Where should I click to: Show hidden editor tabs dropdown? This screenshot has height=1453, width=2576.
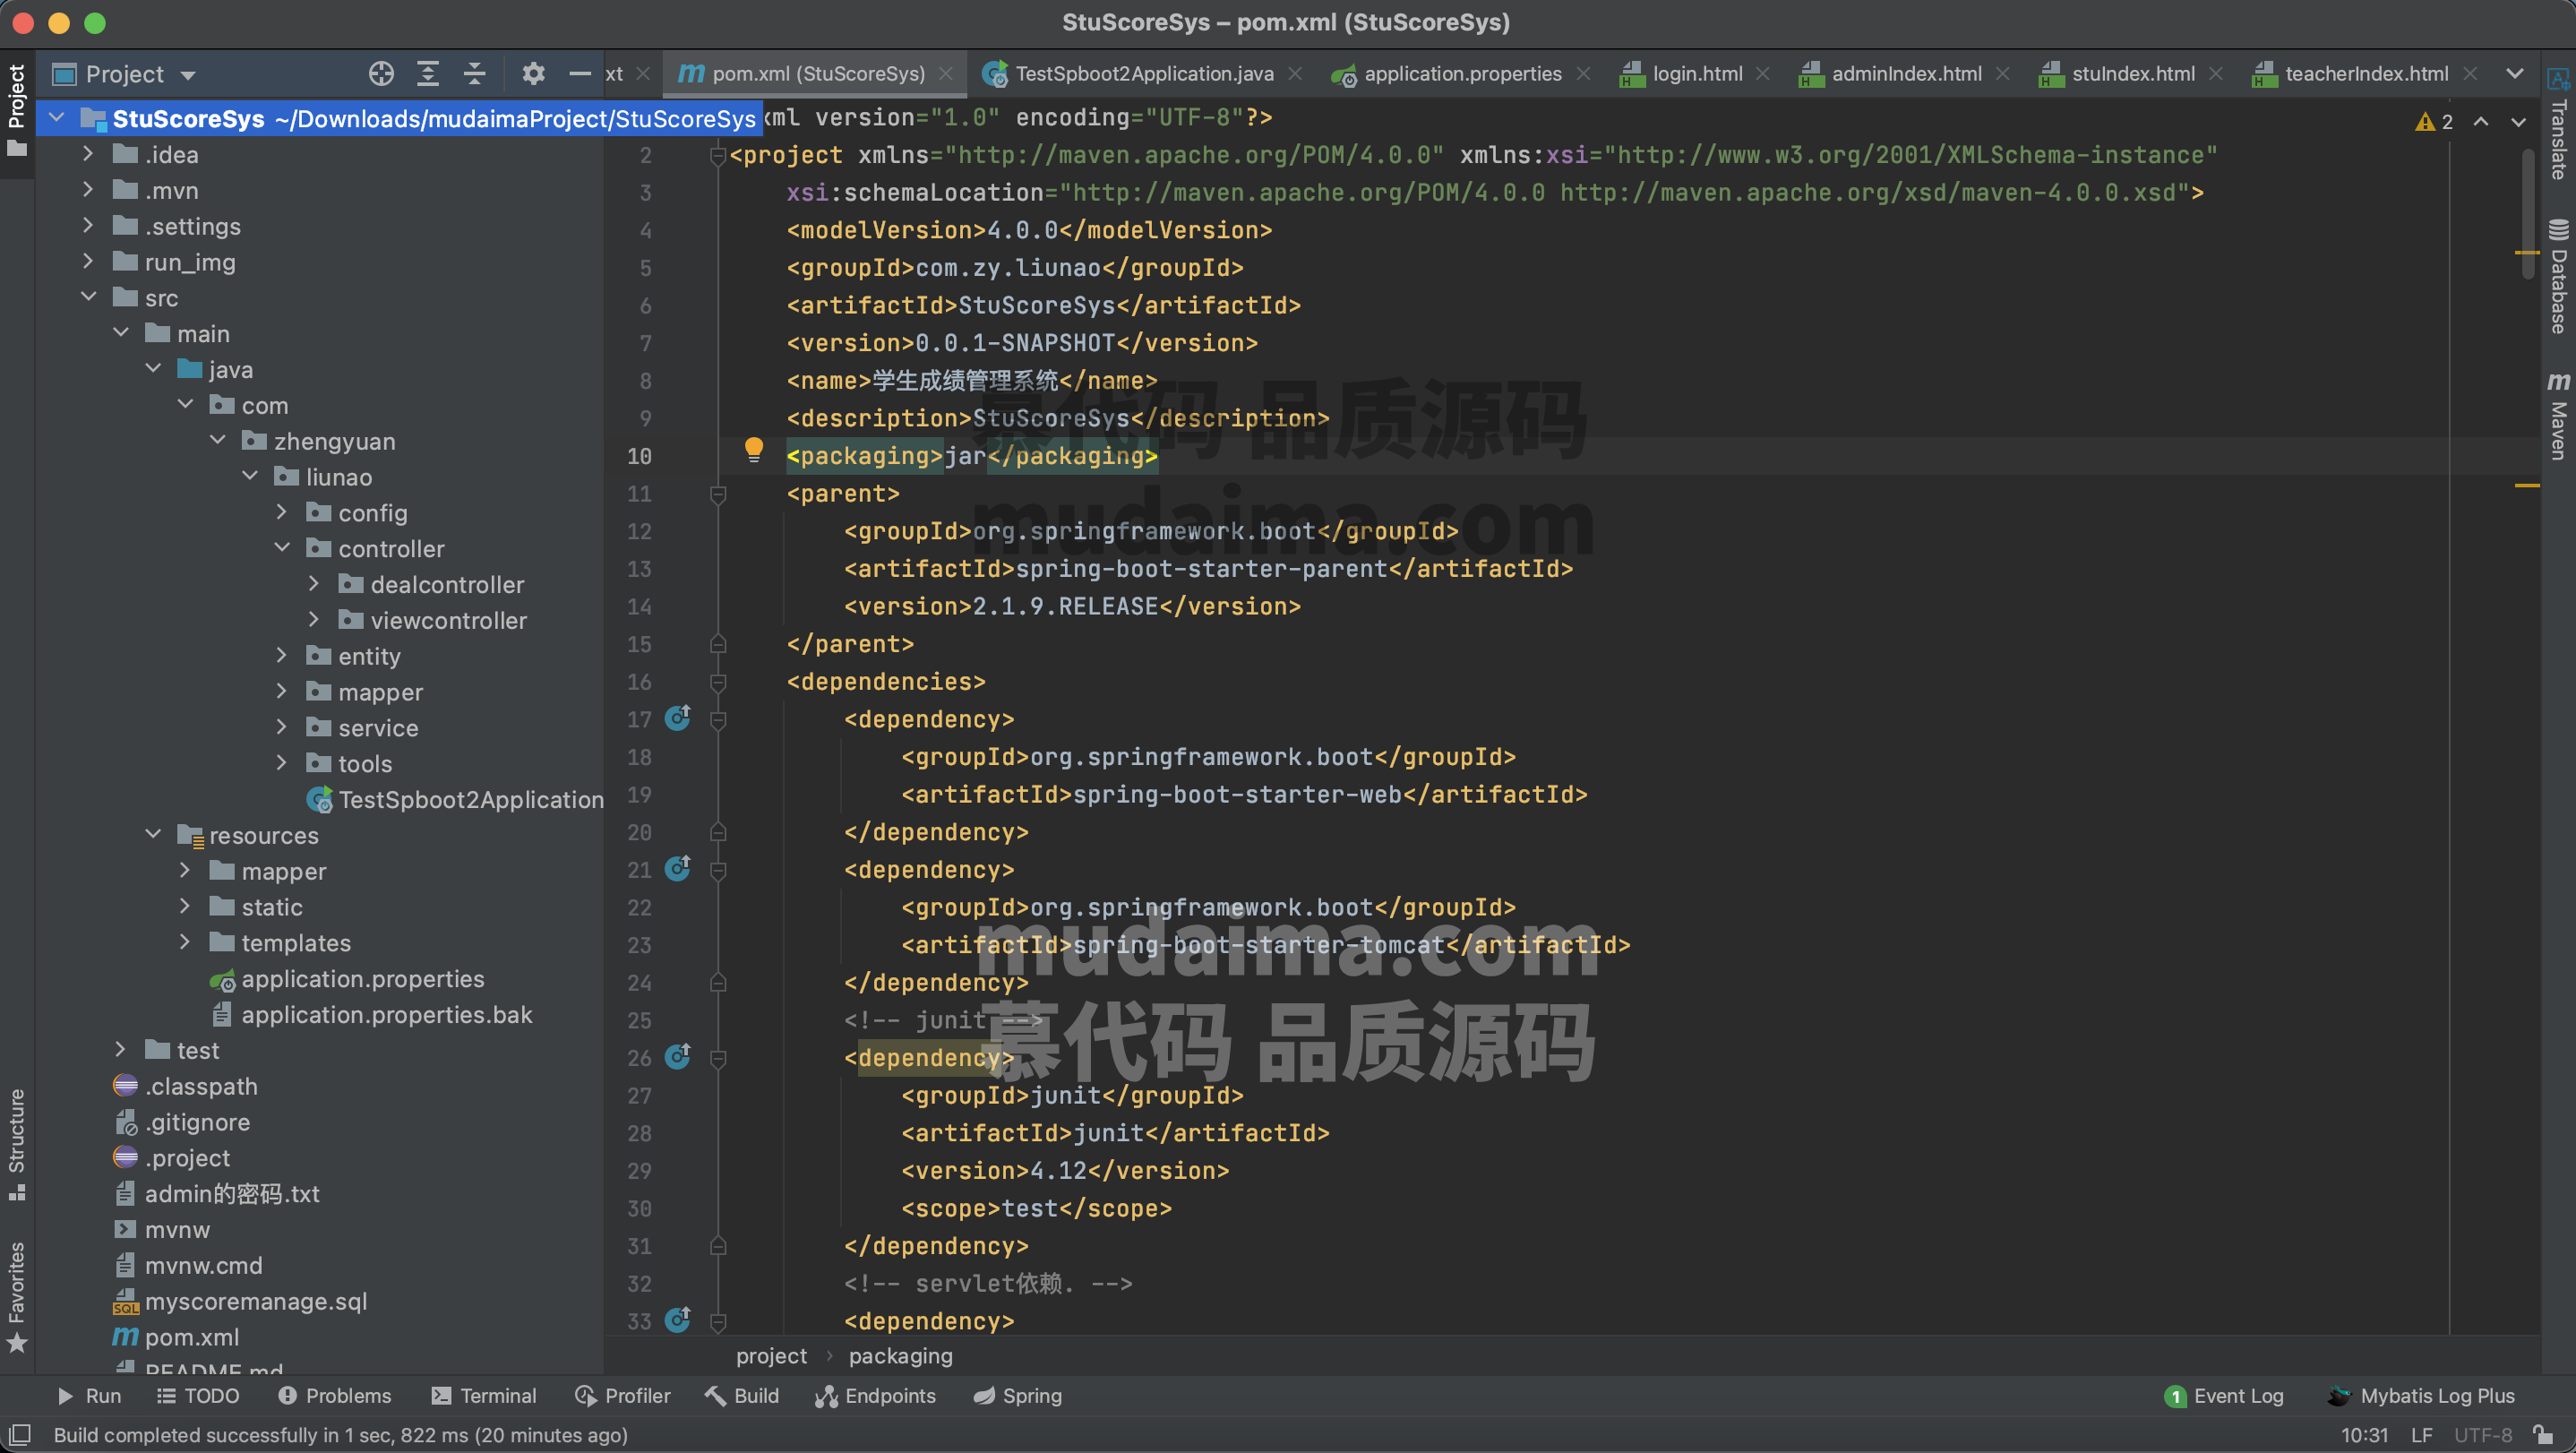tap(2514, 74)
